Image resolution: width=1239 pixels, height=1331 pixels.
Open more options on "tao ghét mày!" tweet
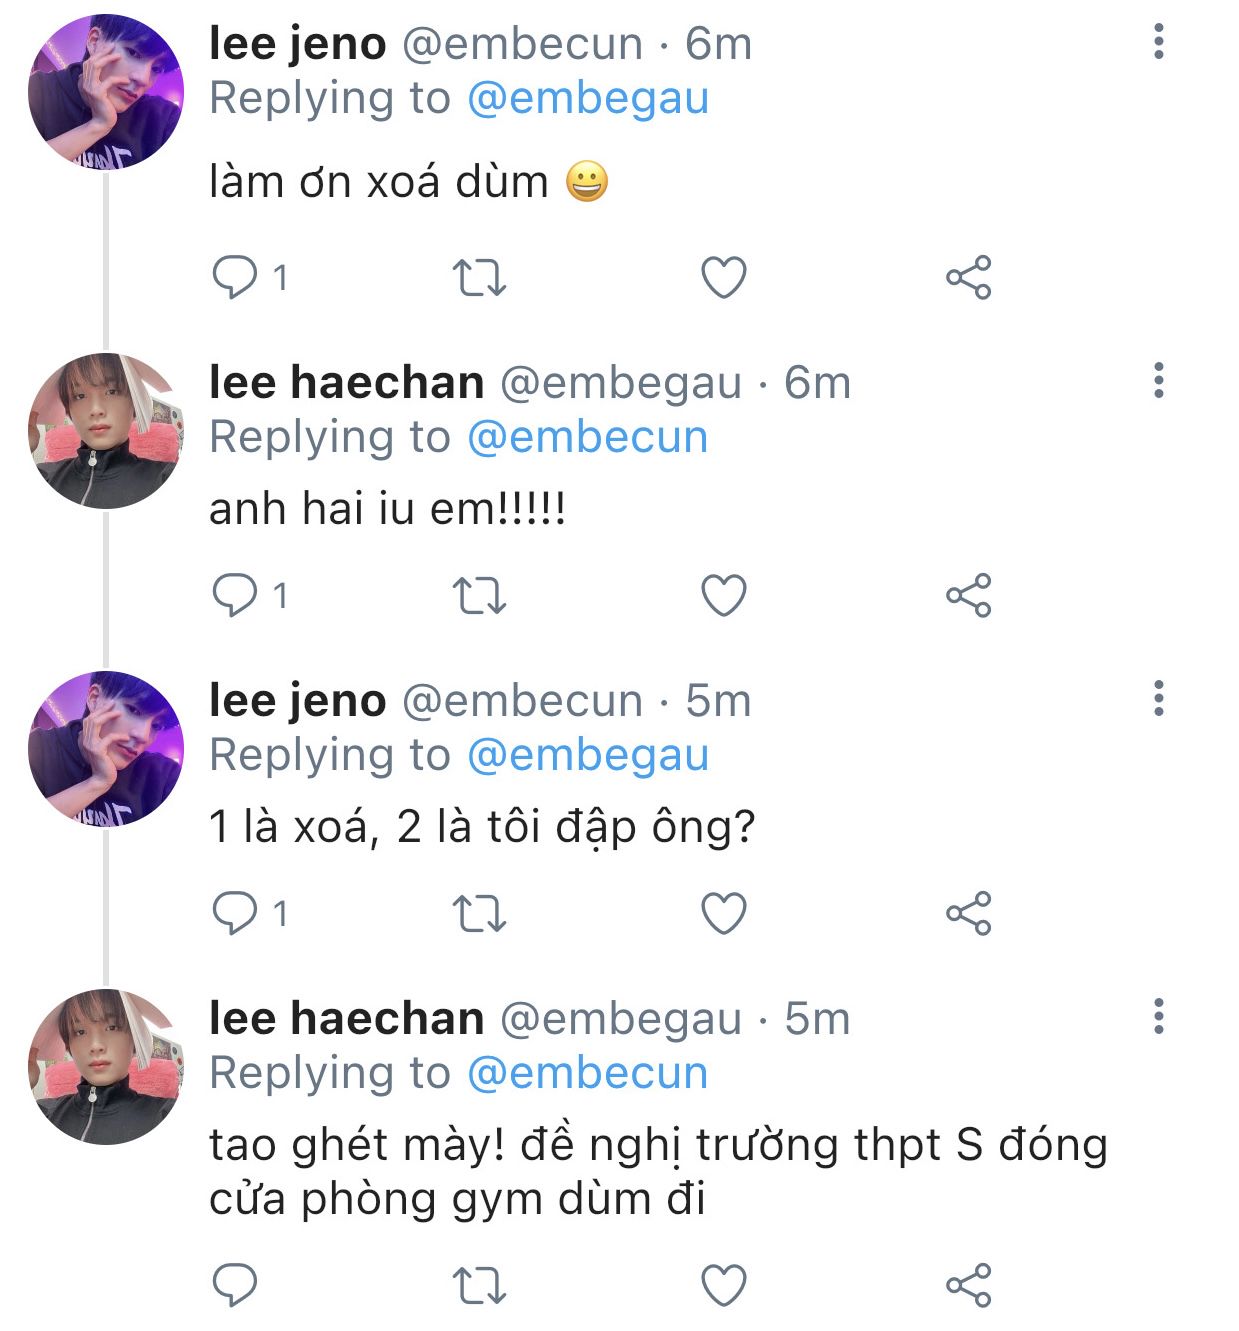click(1159, 1016)
